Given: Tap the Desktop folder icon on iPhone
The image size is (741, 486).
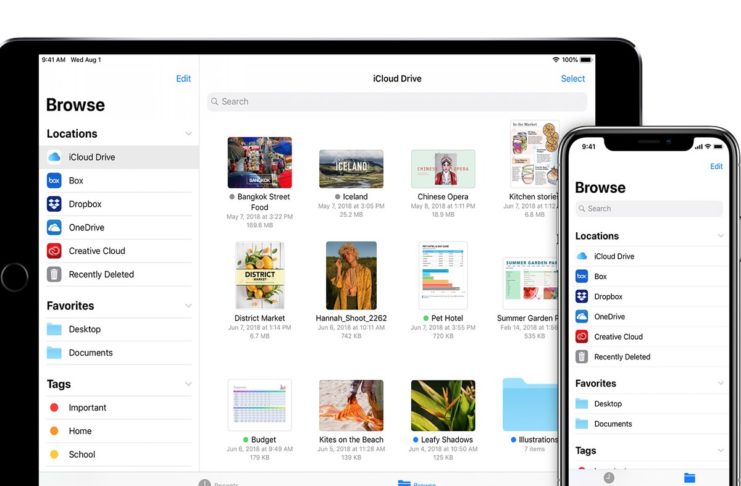Looking at the screenshot, I should click(x=582, y=404).
